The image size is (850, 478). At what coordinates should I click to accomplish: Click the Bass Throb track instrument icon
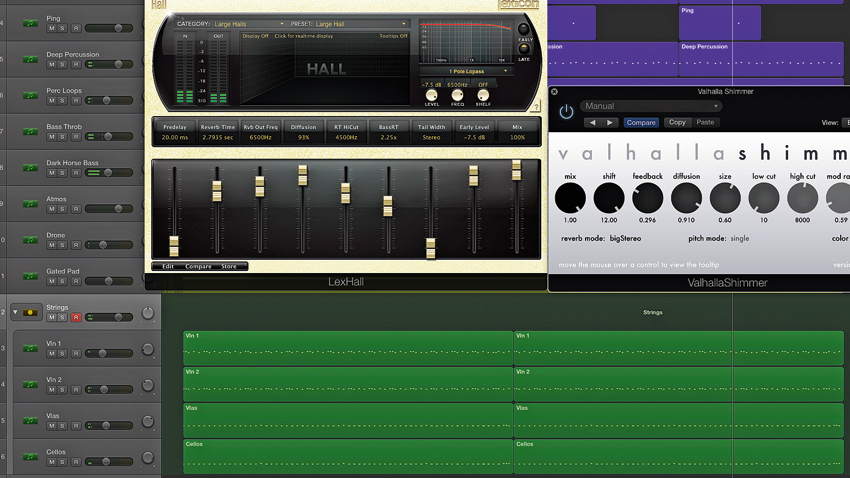tap(30, 132)
